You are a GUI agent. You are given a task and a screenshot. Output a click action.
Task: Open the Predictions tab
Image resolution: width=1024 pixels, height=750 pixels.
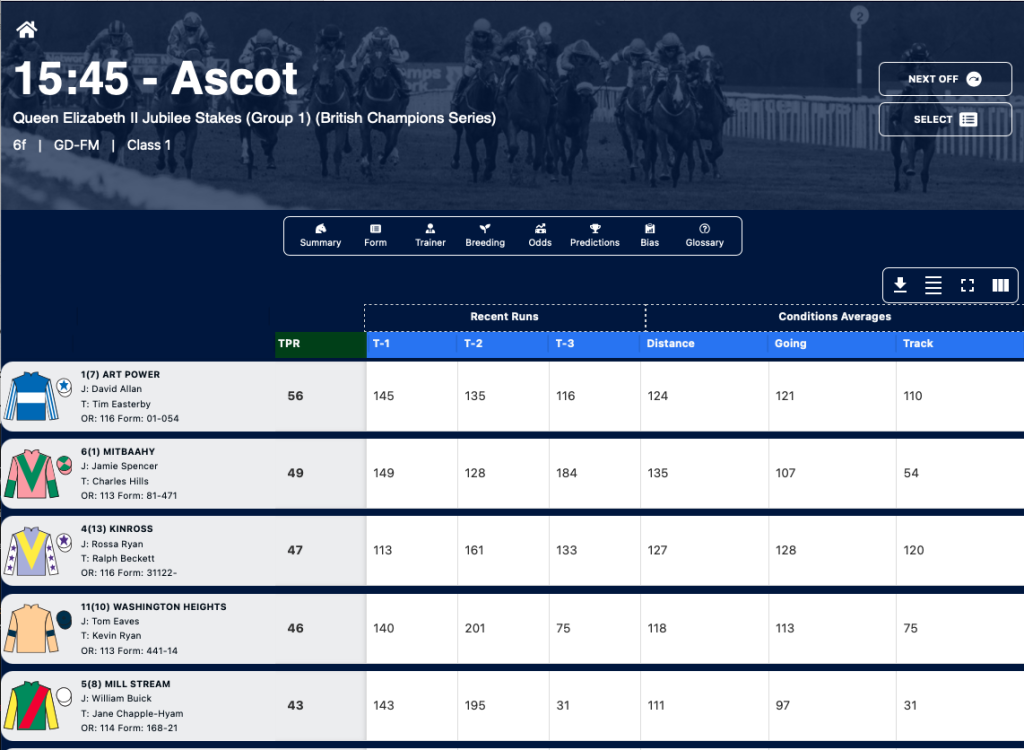pos(594,236)
